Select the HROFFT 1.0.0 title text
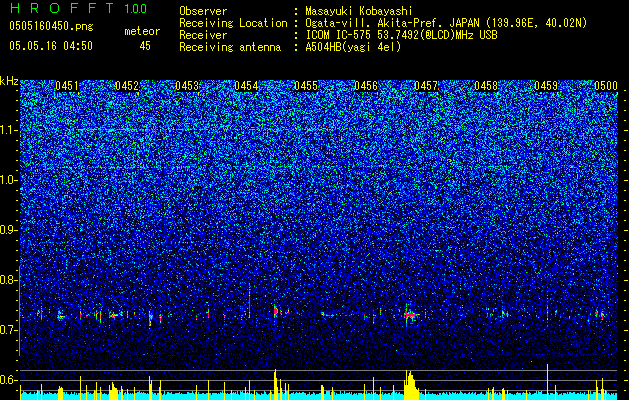 pyautogui.click(x=78, y=8)
